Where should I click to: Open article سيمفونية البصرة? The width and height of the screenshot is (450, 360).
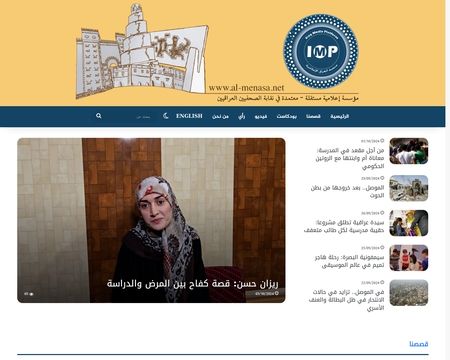(349, 261)
